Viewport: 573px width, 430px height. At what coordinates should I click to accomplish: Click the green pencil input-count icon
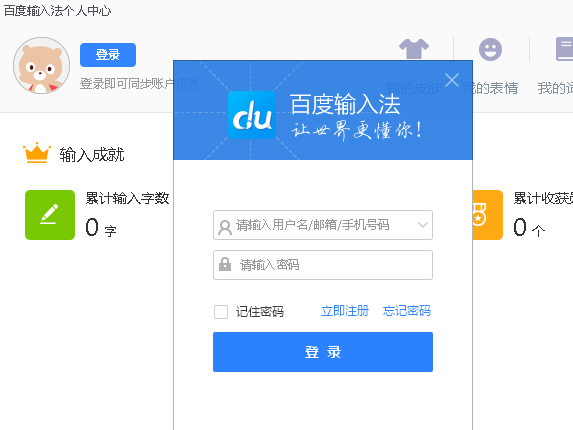coord(50,215)
